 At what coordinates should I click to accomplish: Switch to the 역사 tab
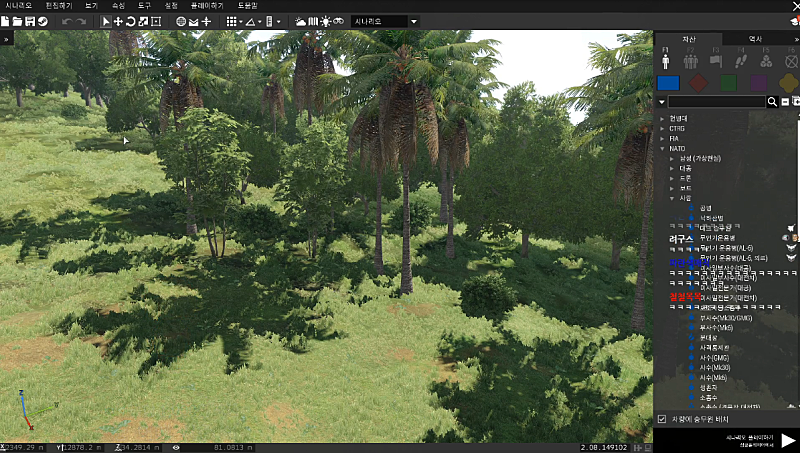click(x=755, y=38)
